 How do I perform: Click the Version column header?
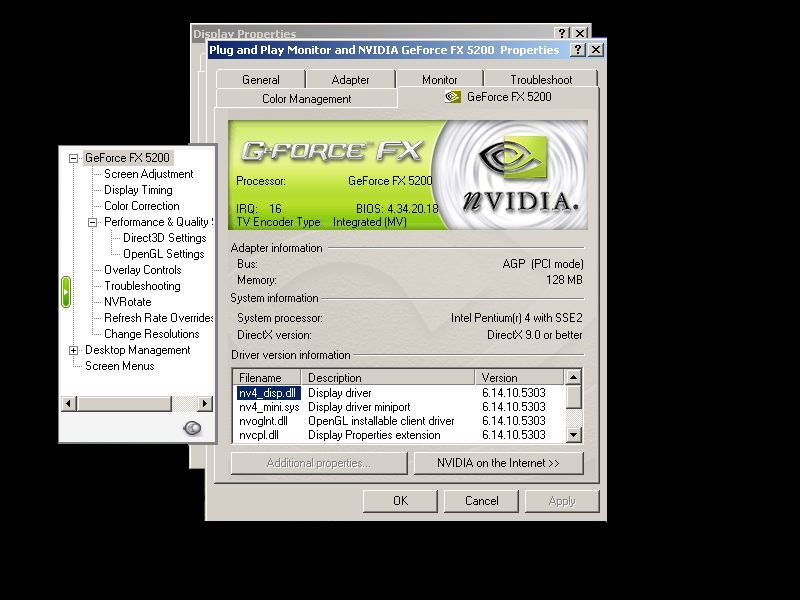coord(519,378)
